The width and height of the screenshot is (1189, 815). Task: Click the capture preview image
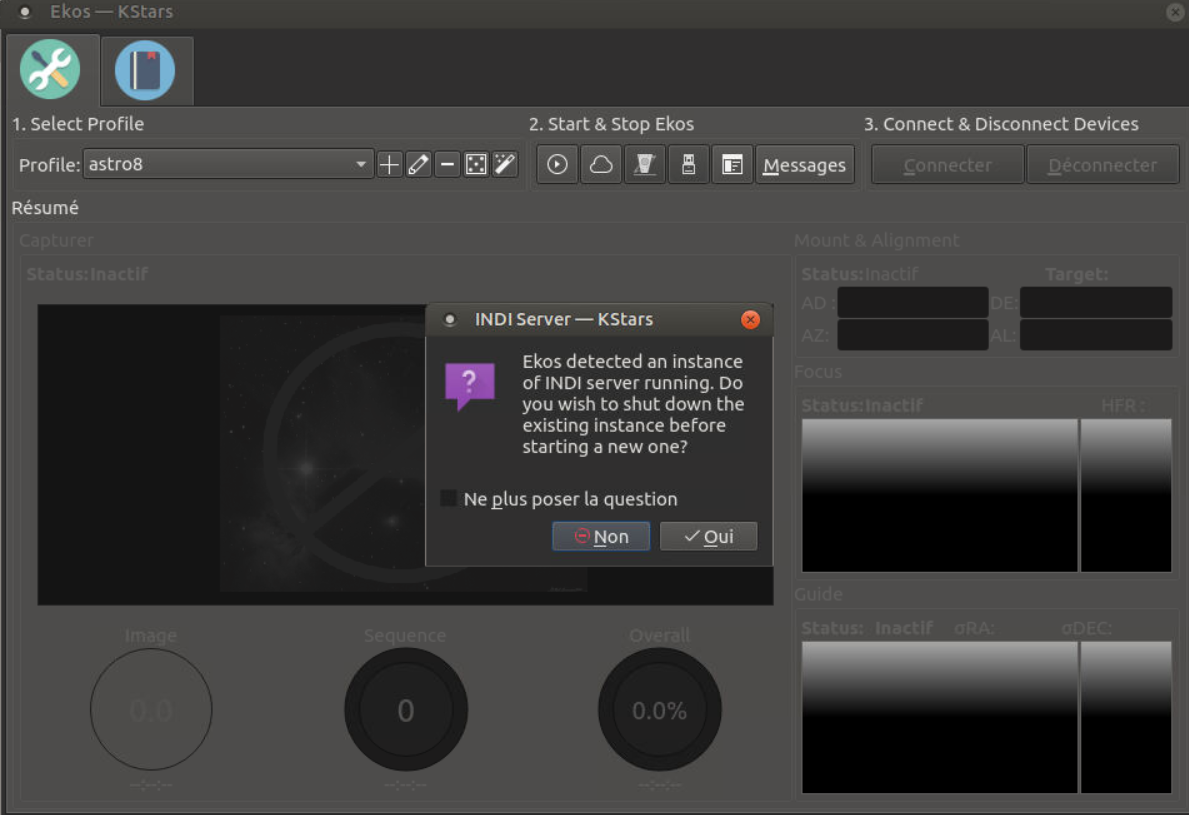pos(405,455)
